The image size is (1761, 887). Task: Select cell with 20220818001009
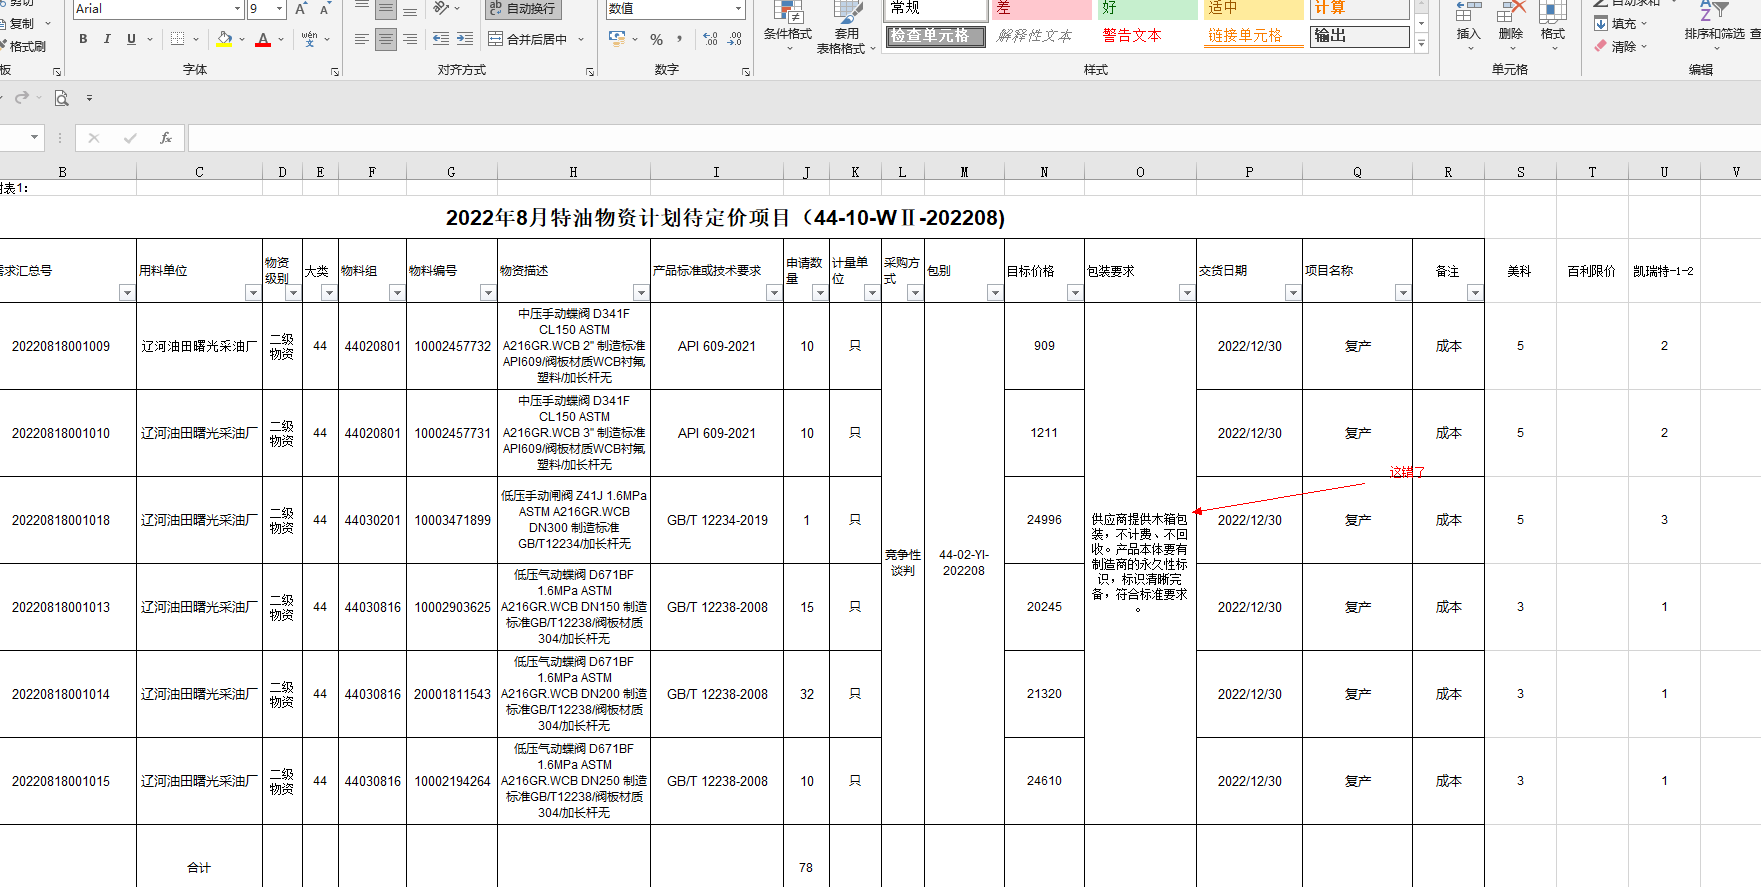click(x=61, y=346)
